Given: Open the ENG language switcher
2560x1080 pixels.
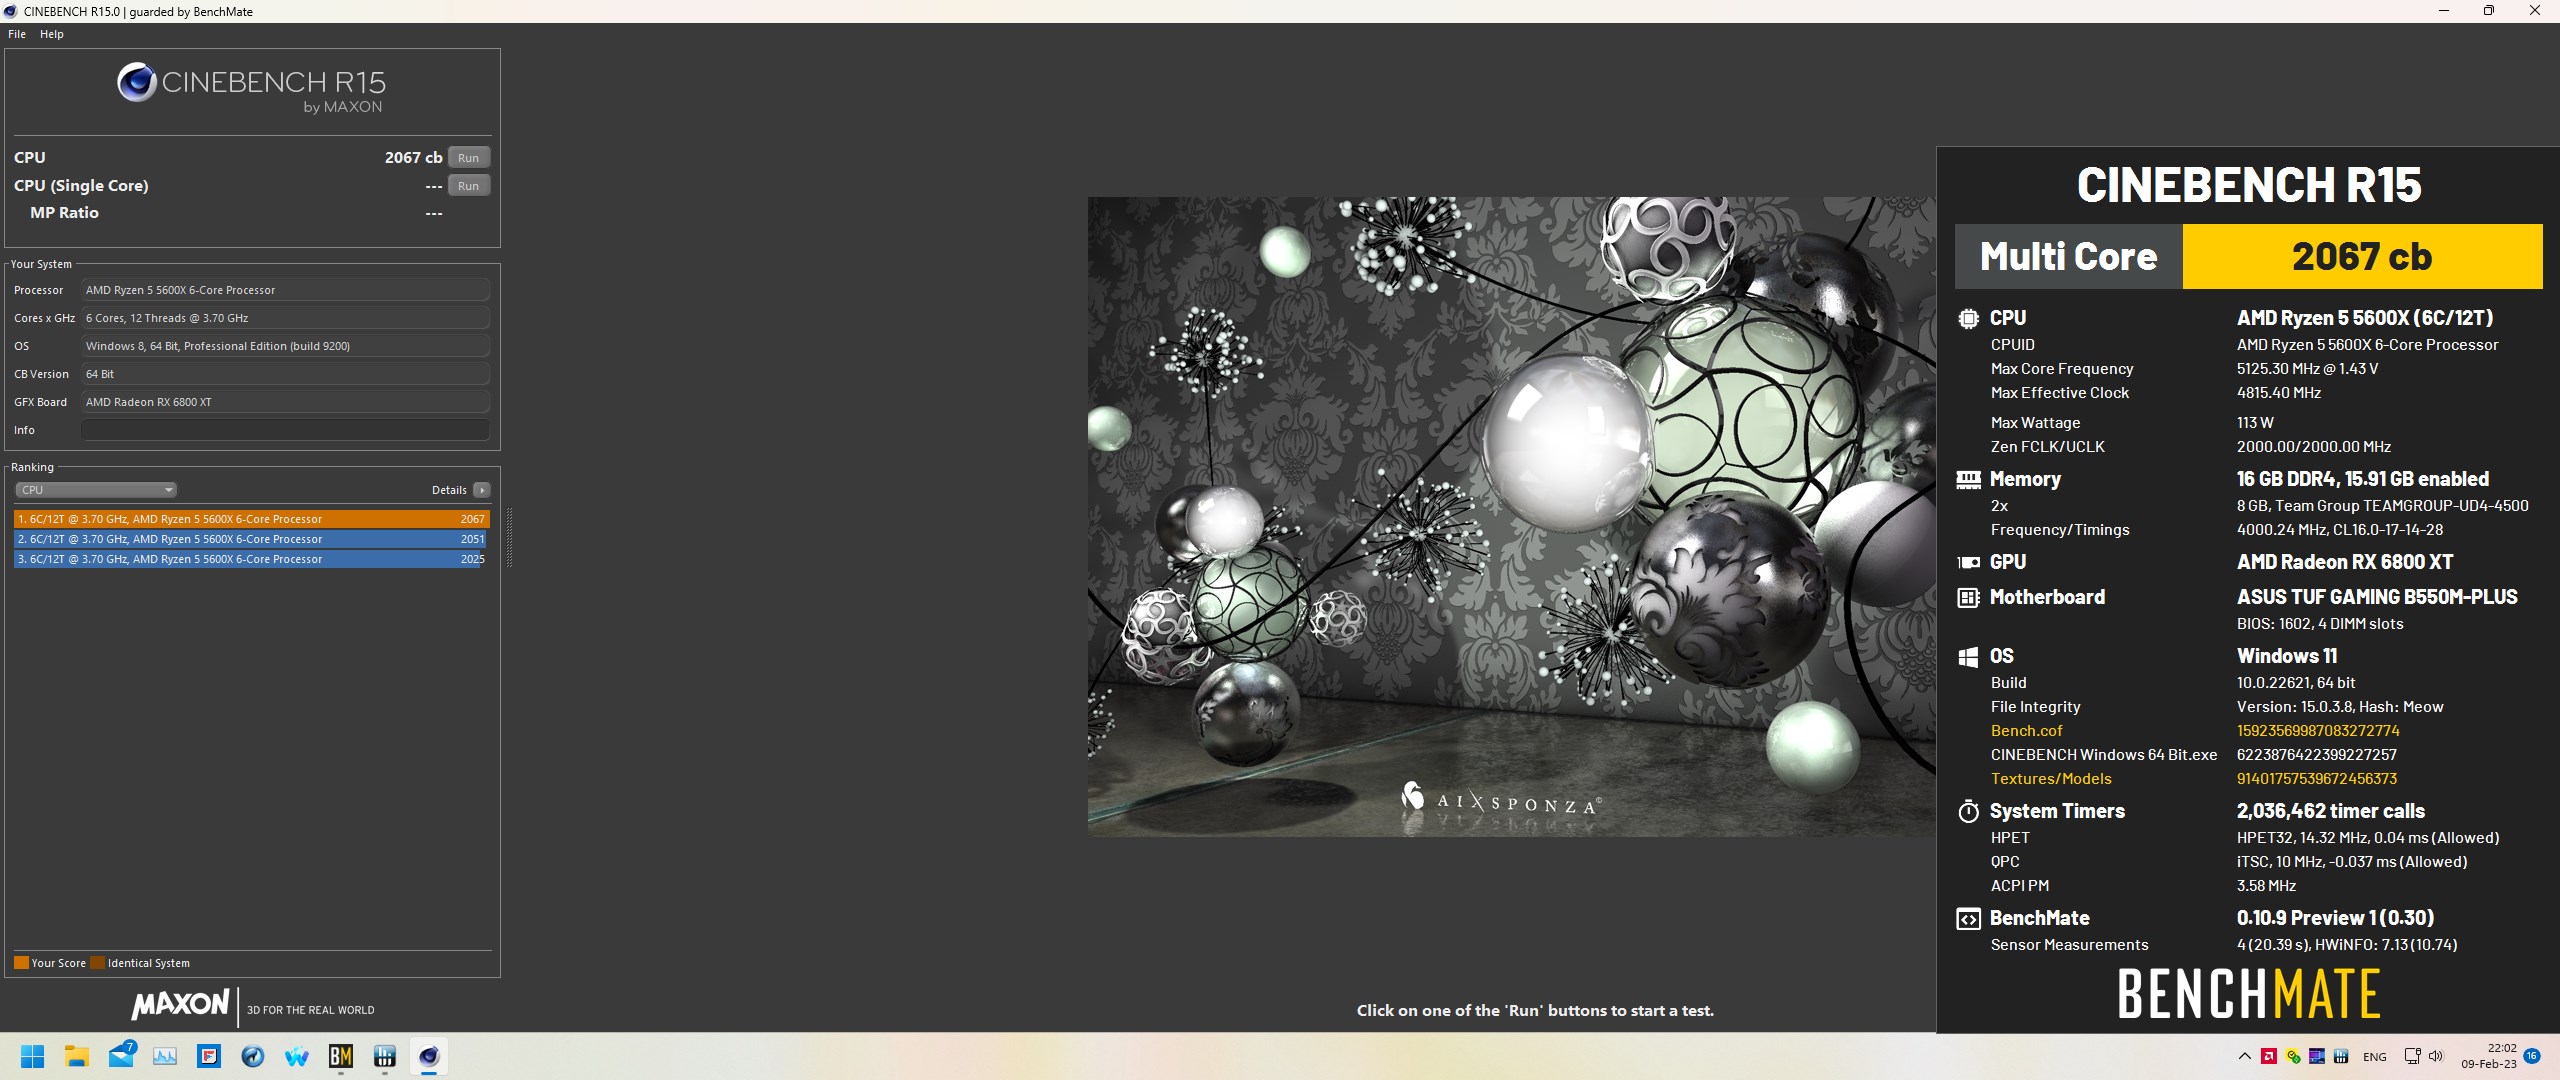Looking at the screenshot, I should pos(2375,1057).
